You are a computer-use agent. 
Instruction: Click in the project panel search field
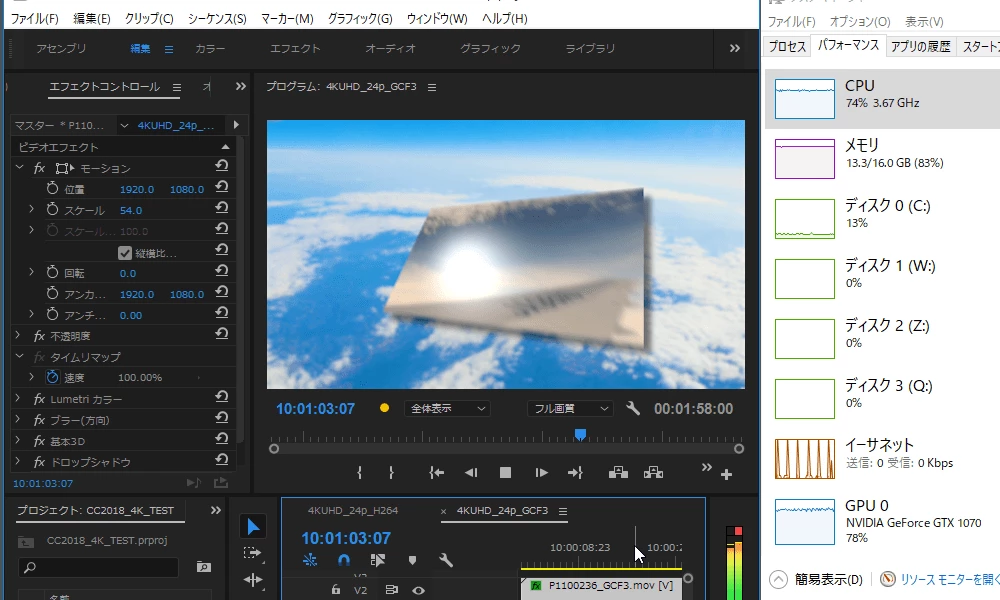coord(98,567)
